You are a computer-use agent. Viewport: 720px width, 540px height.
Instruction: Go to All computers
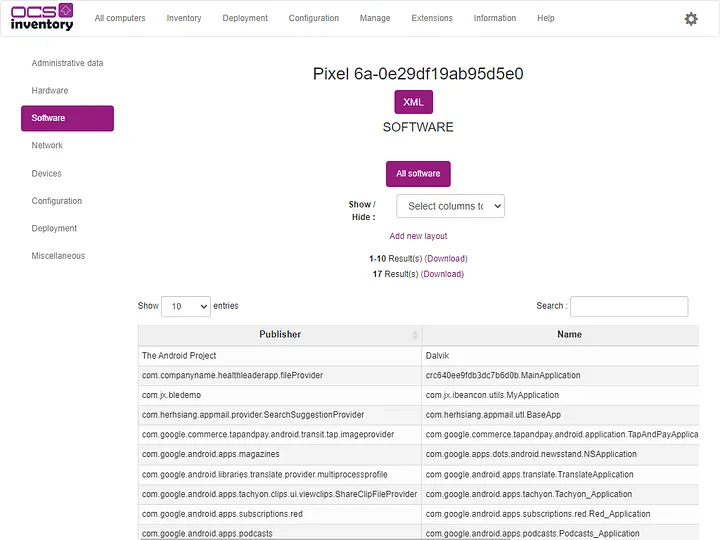(120, 18)
